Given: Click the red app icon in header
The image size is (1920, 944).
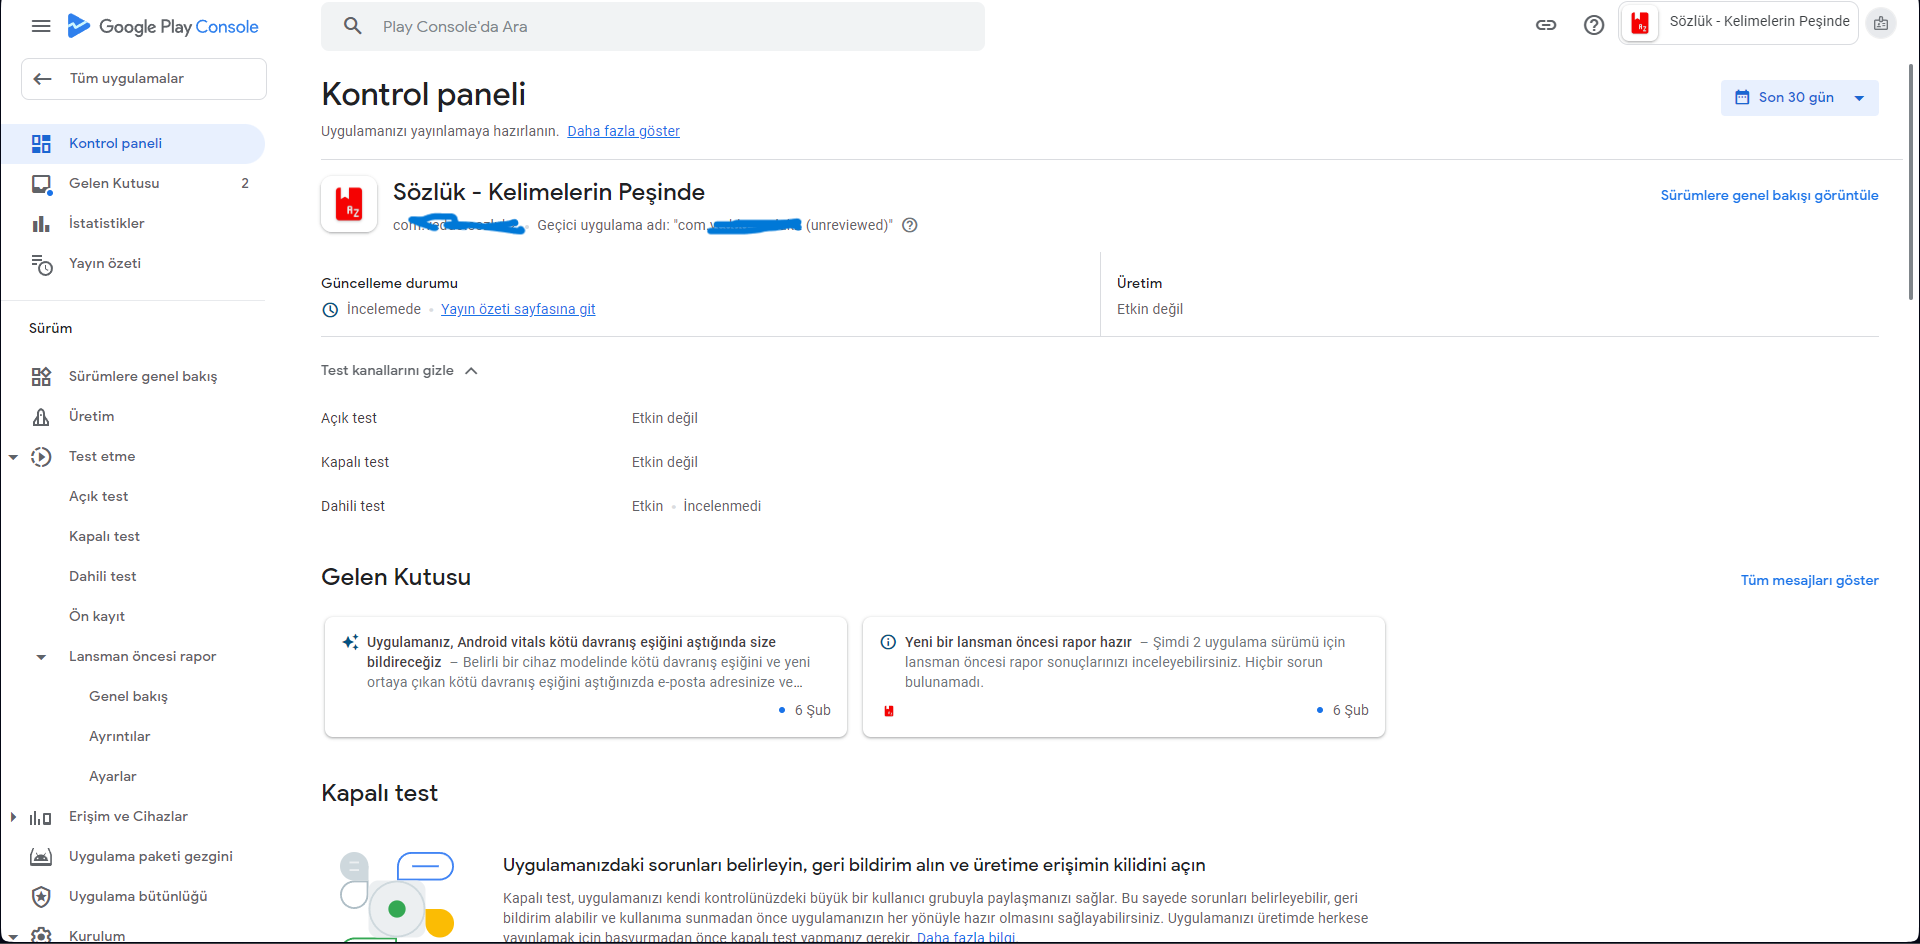Looking at the screenshot, I should (1640, 22).
